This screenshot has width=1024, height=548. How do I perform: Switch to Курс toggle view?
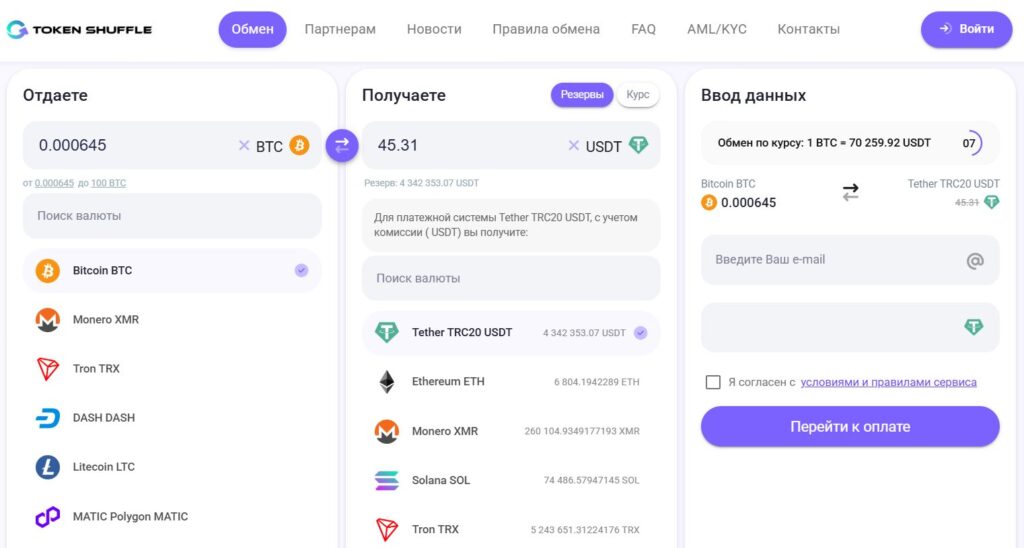[x=638, y=95]
